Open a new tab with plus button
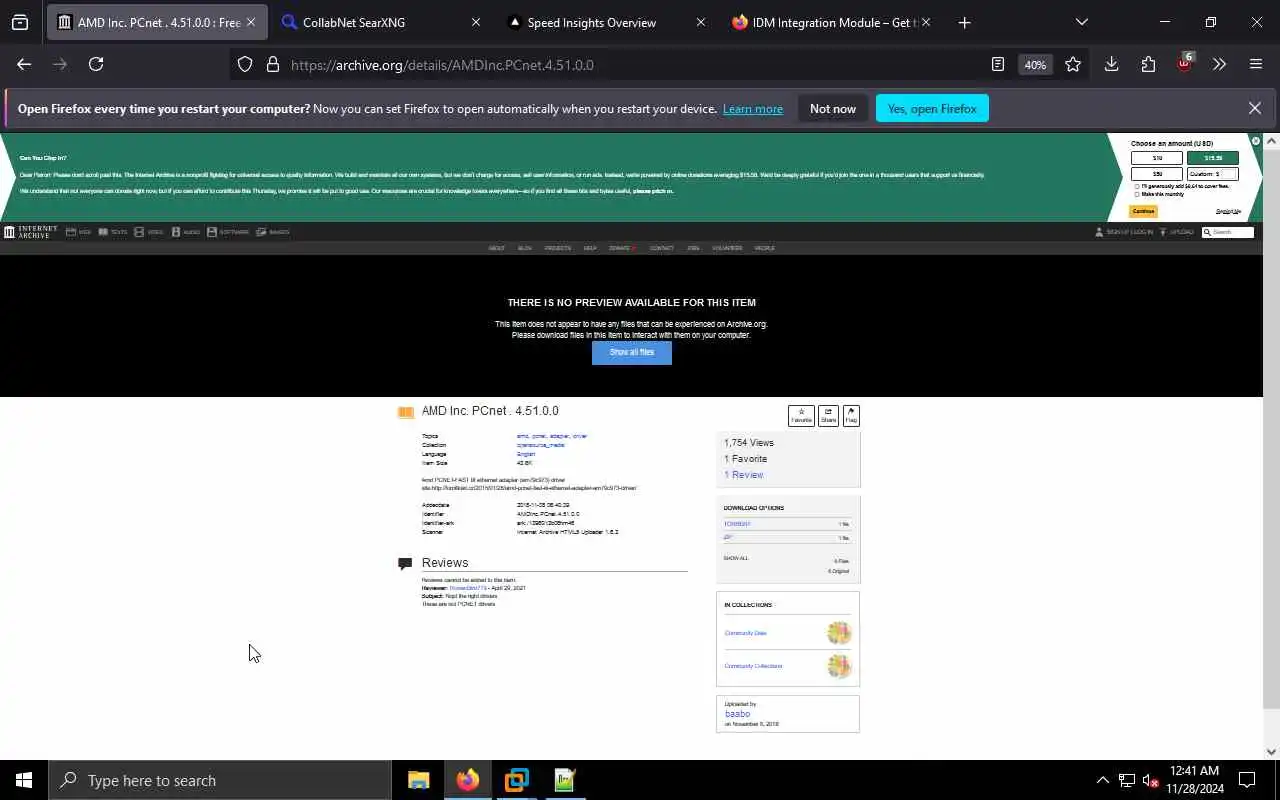1280x800 pixels. (x=964, y=22)
